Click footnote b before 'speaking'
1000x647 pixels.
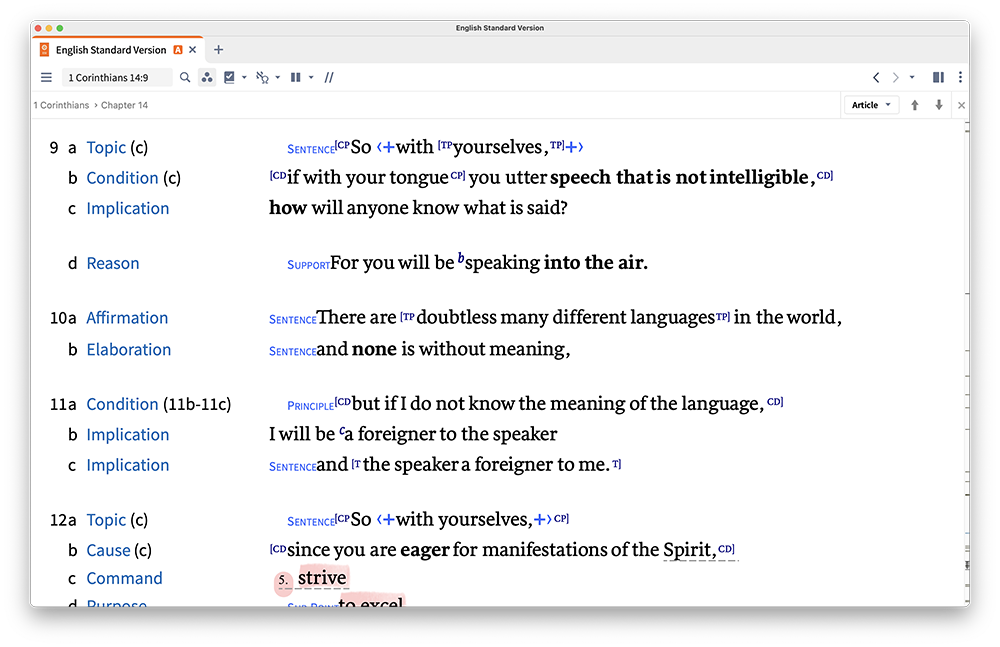[x=461, y=258]
